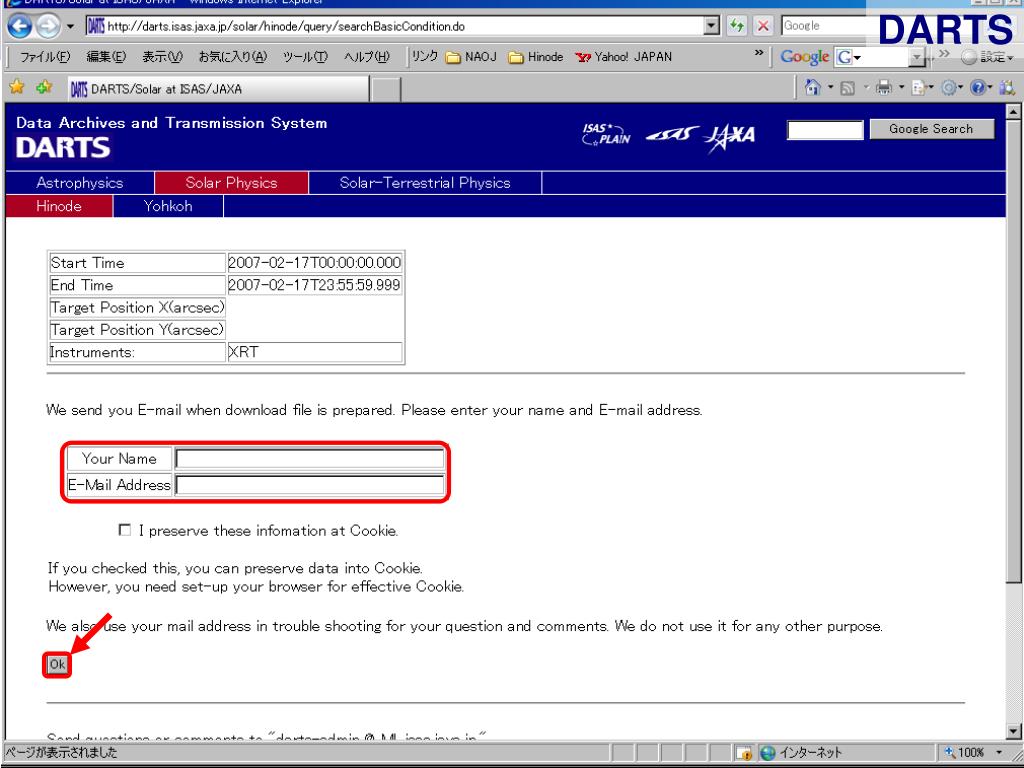Open the ファイル(F) menu
1024x768 pixels.
[x=45, y=57]
